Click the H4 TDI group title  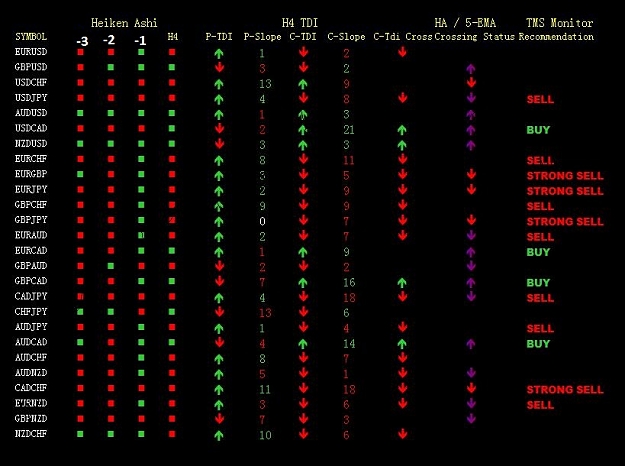(x=300, y=23)
